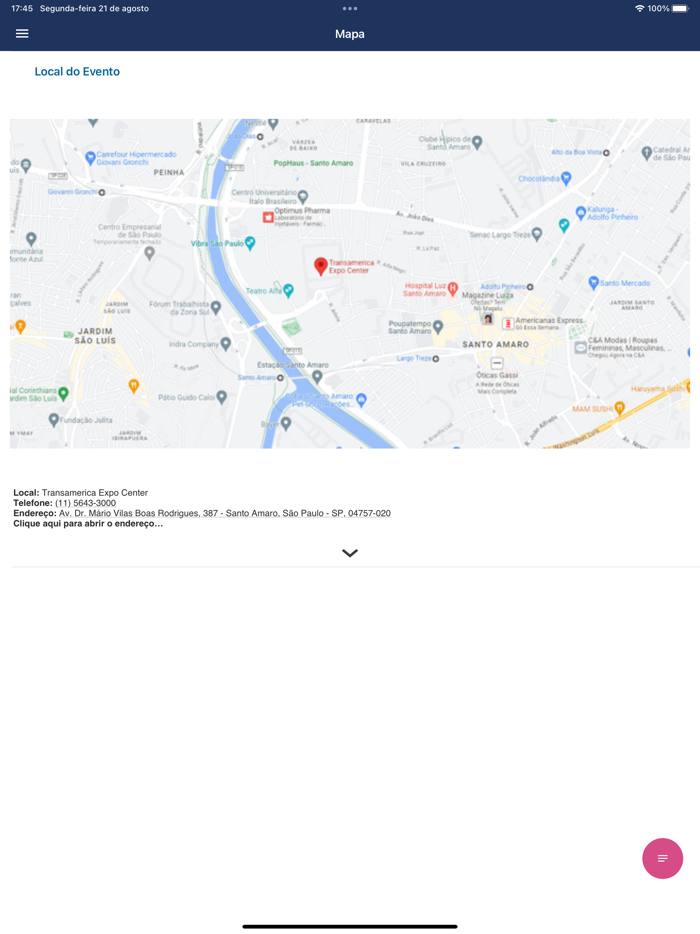Tap the MAM SUSHI restaurant pin
The image size is (700, 934).
620,408
